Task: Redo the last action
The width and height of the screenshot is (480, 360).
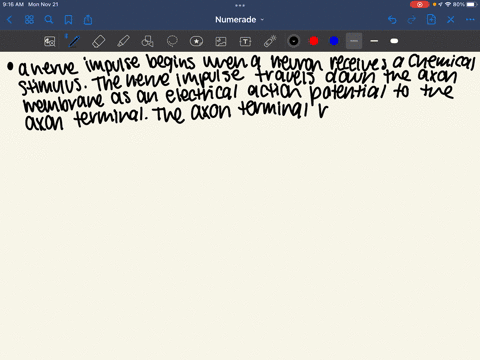Action: [x=412, y=20]
